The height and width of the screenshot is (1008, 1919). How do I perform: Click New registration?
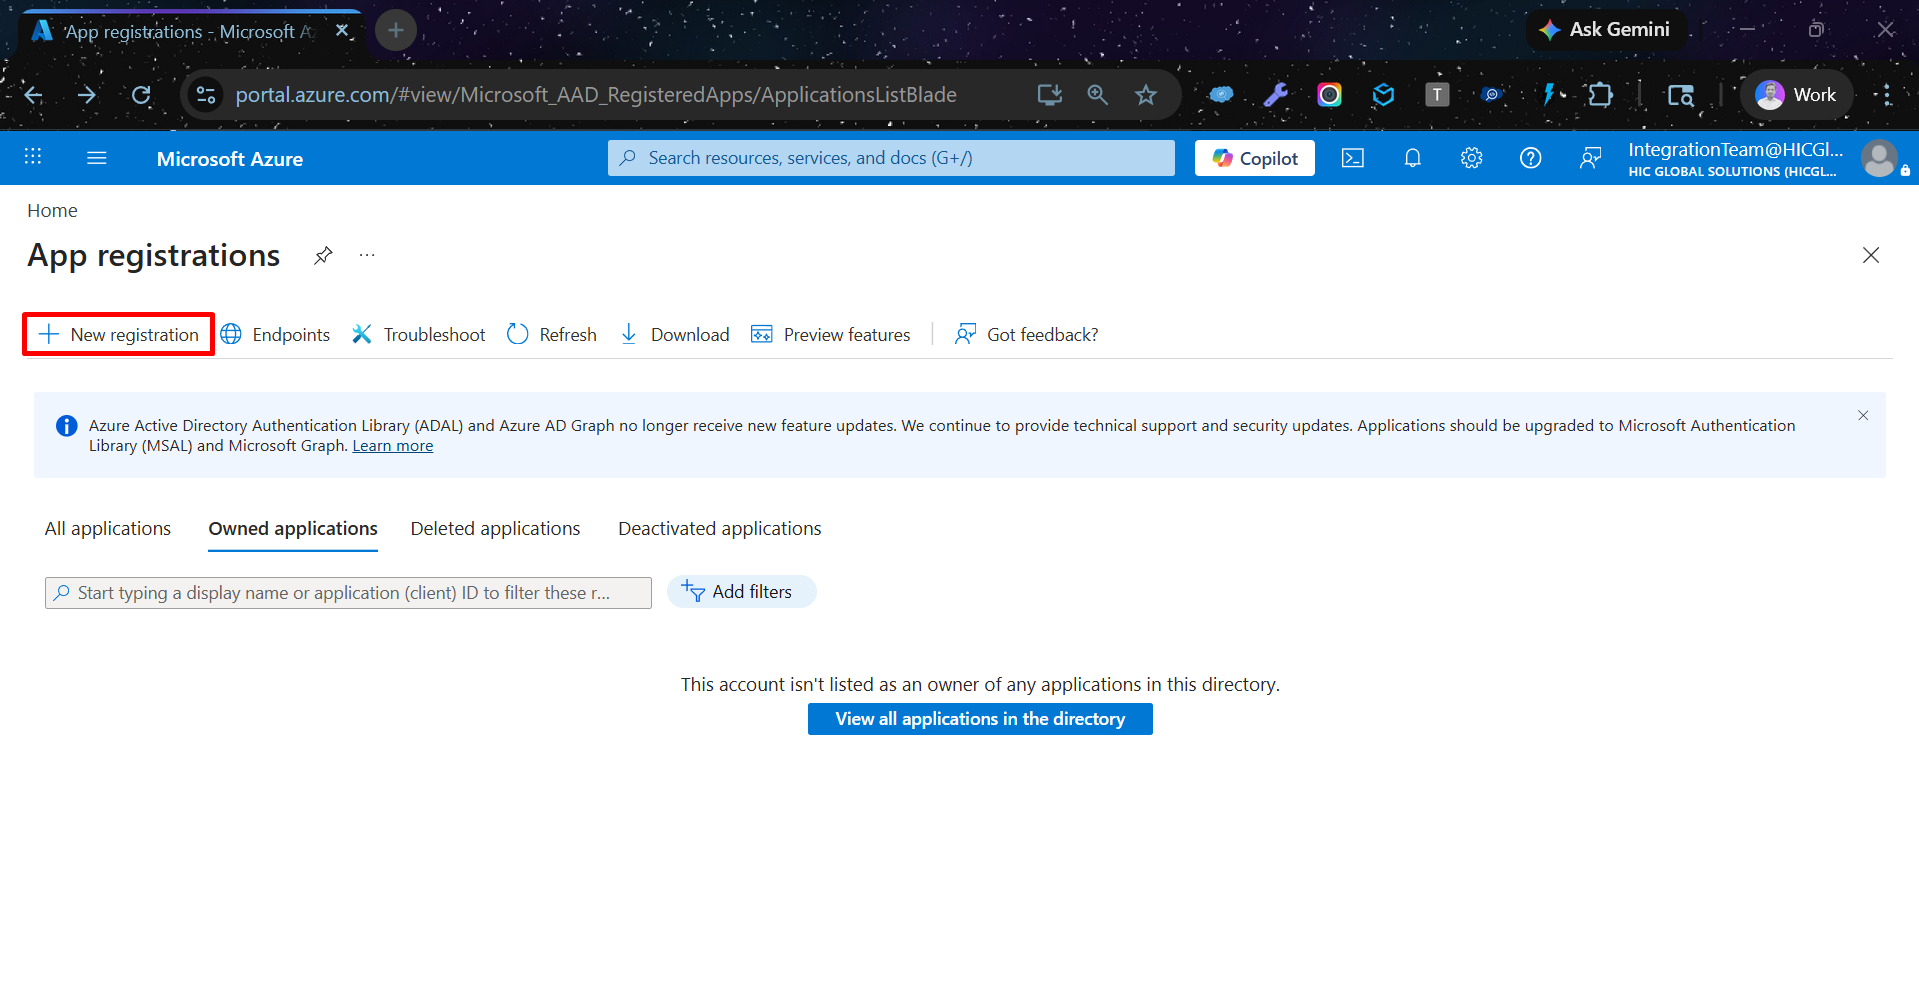point(119,334)
